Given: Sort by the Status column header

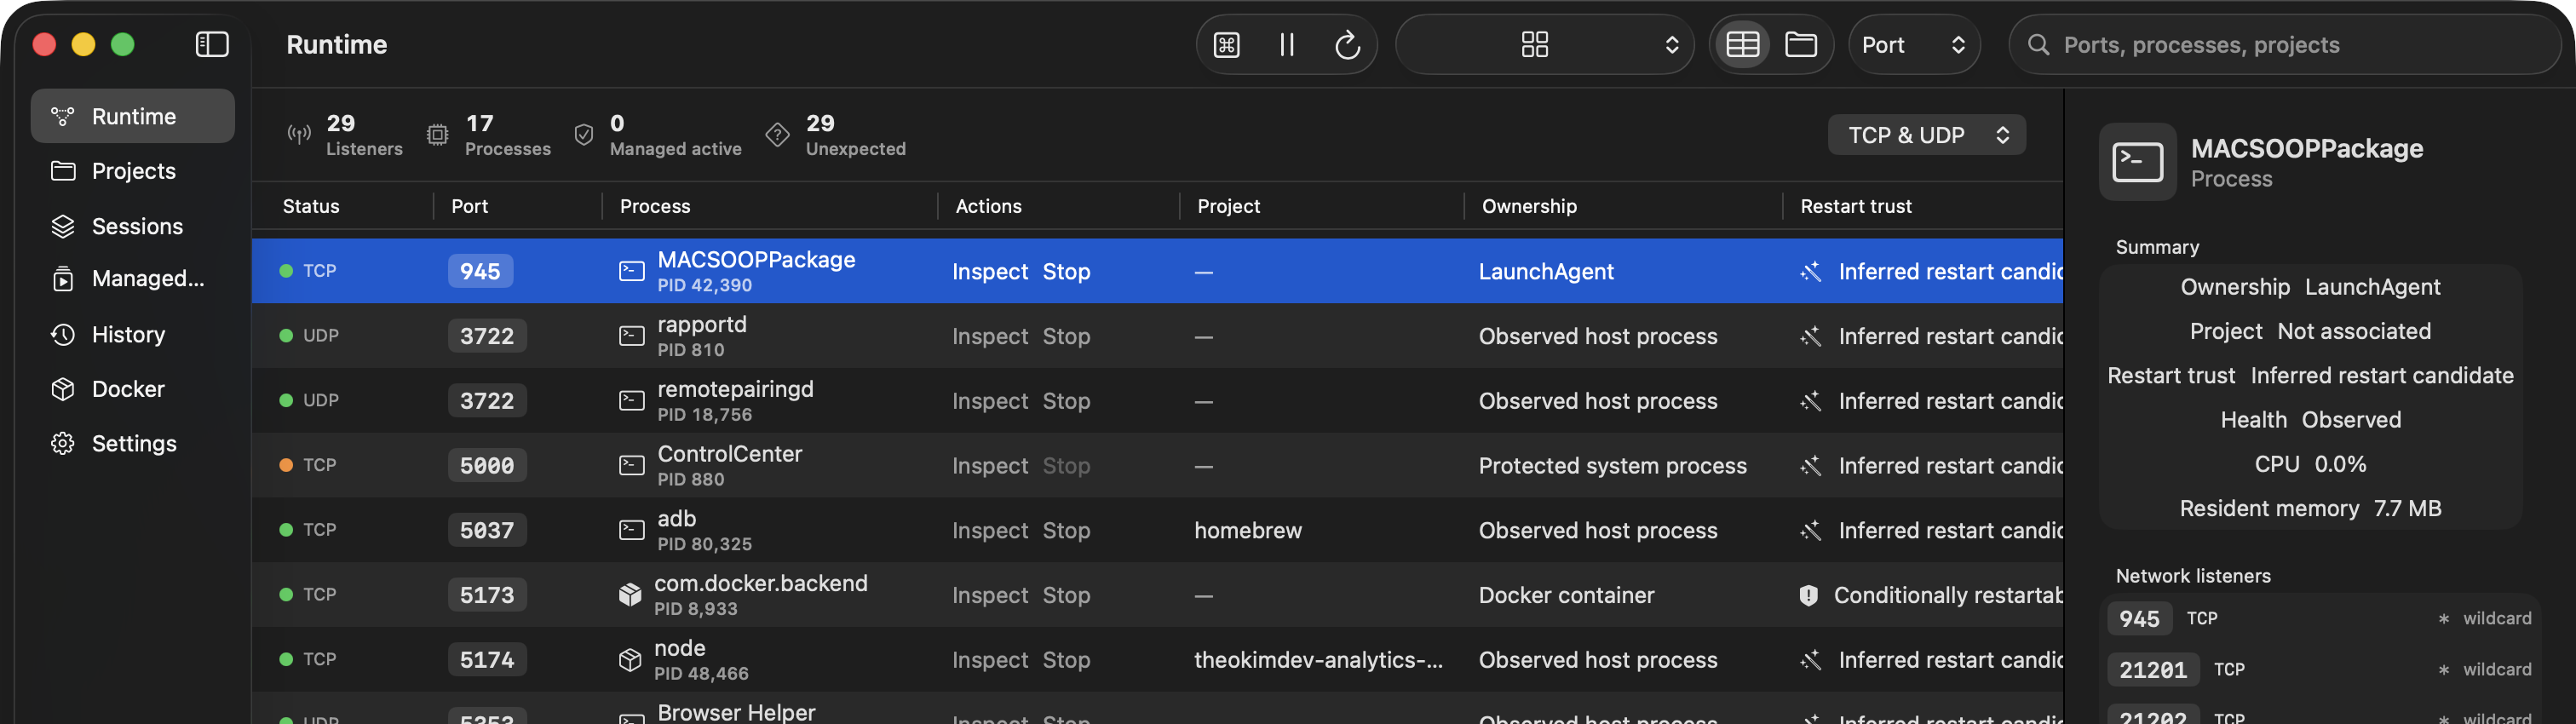Looking at the screenshot, I should (x=311, y=207).
